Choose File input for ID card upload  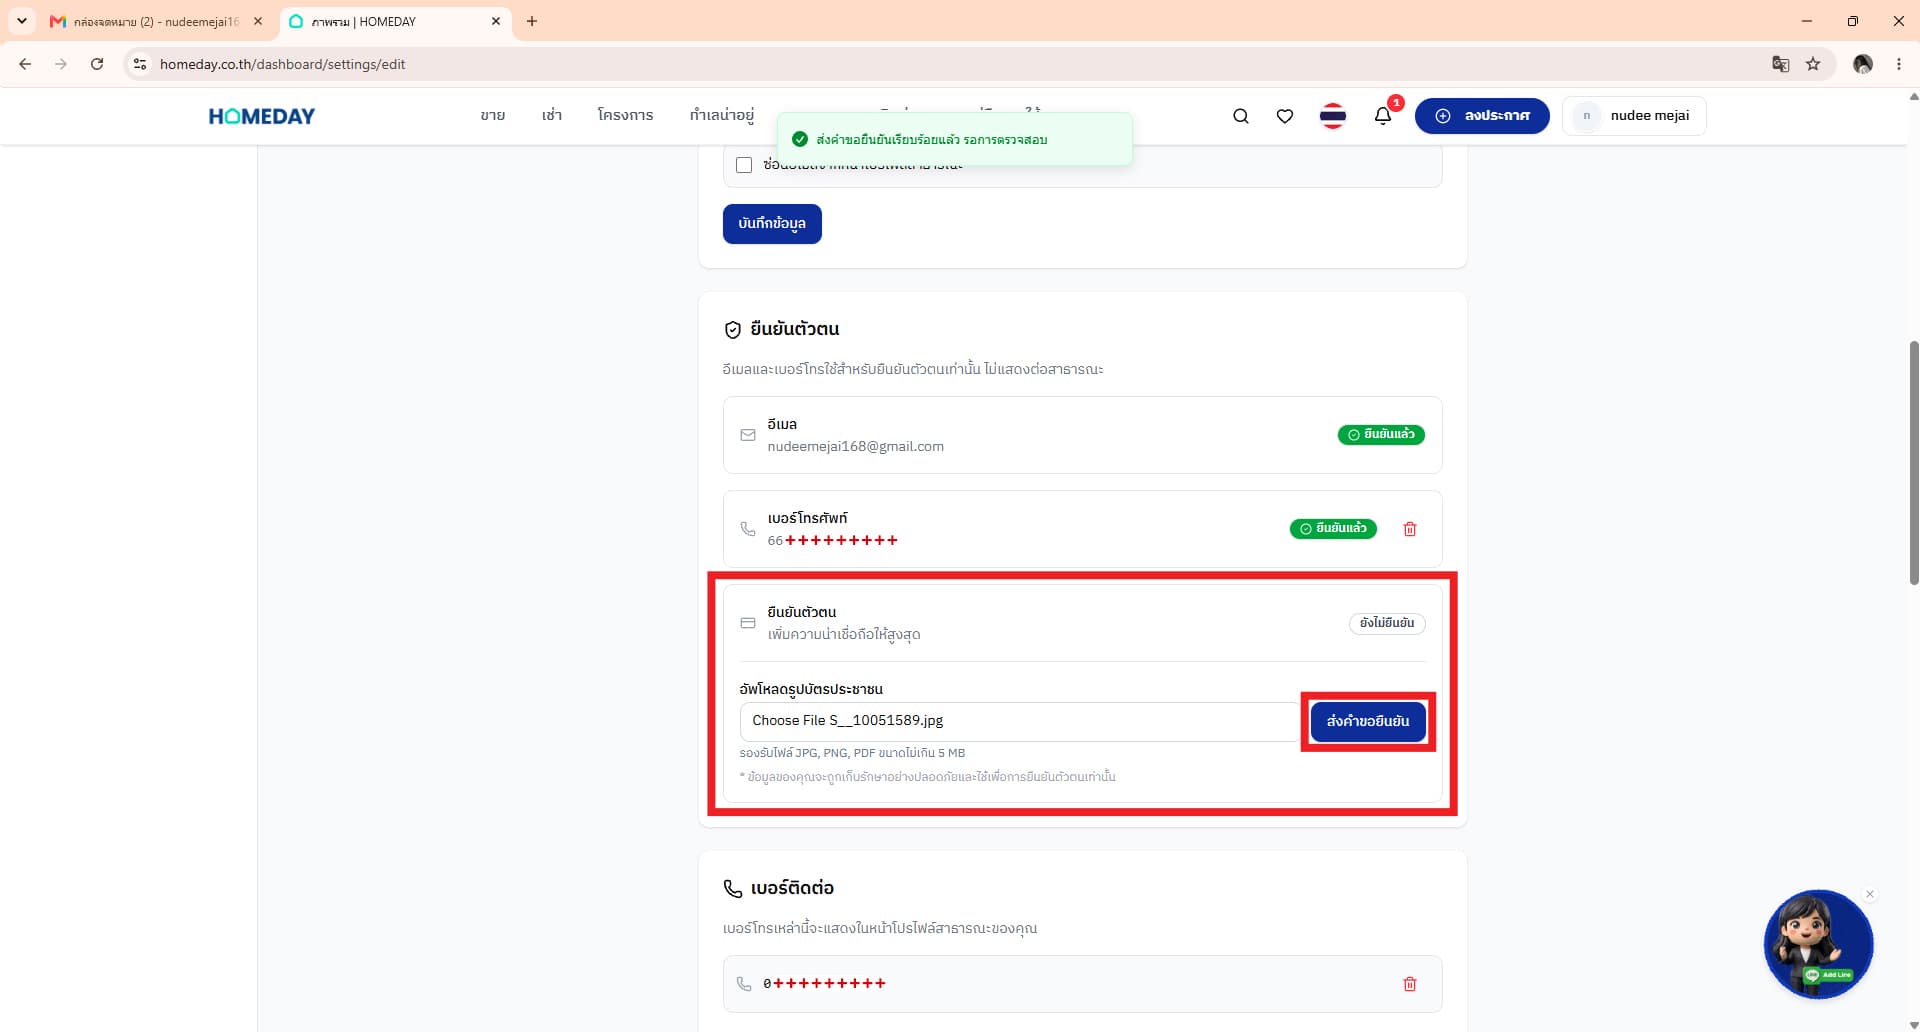[1019, 721]
